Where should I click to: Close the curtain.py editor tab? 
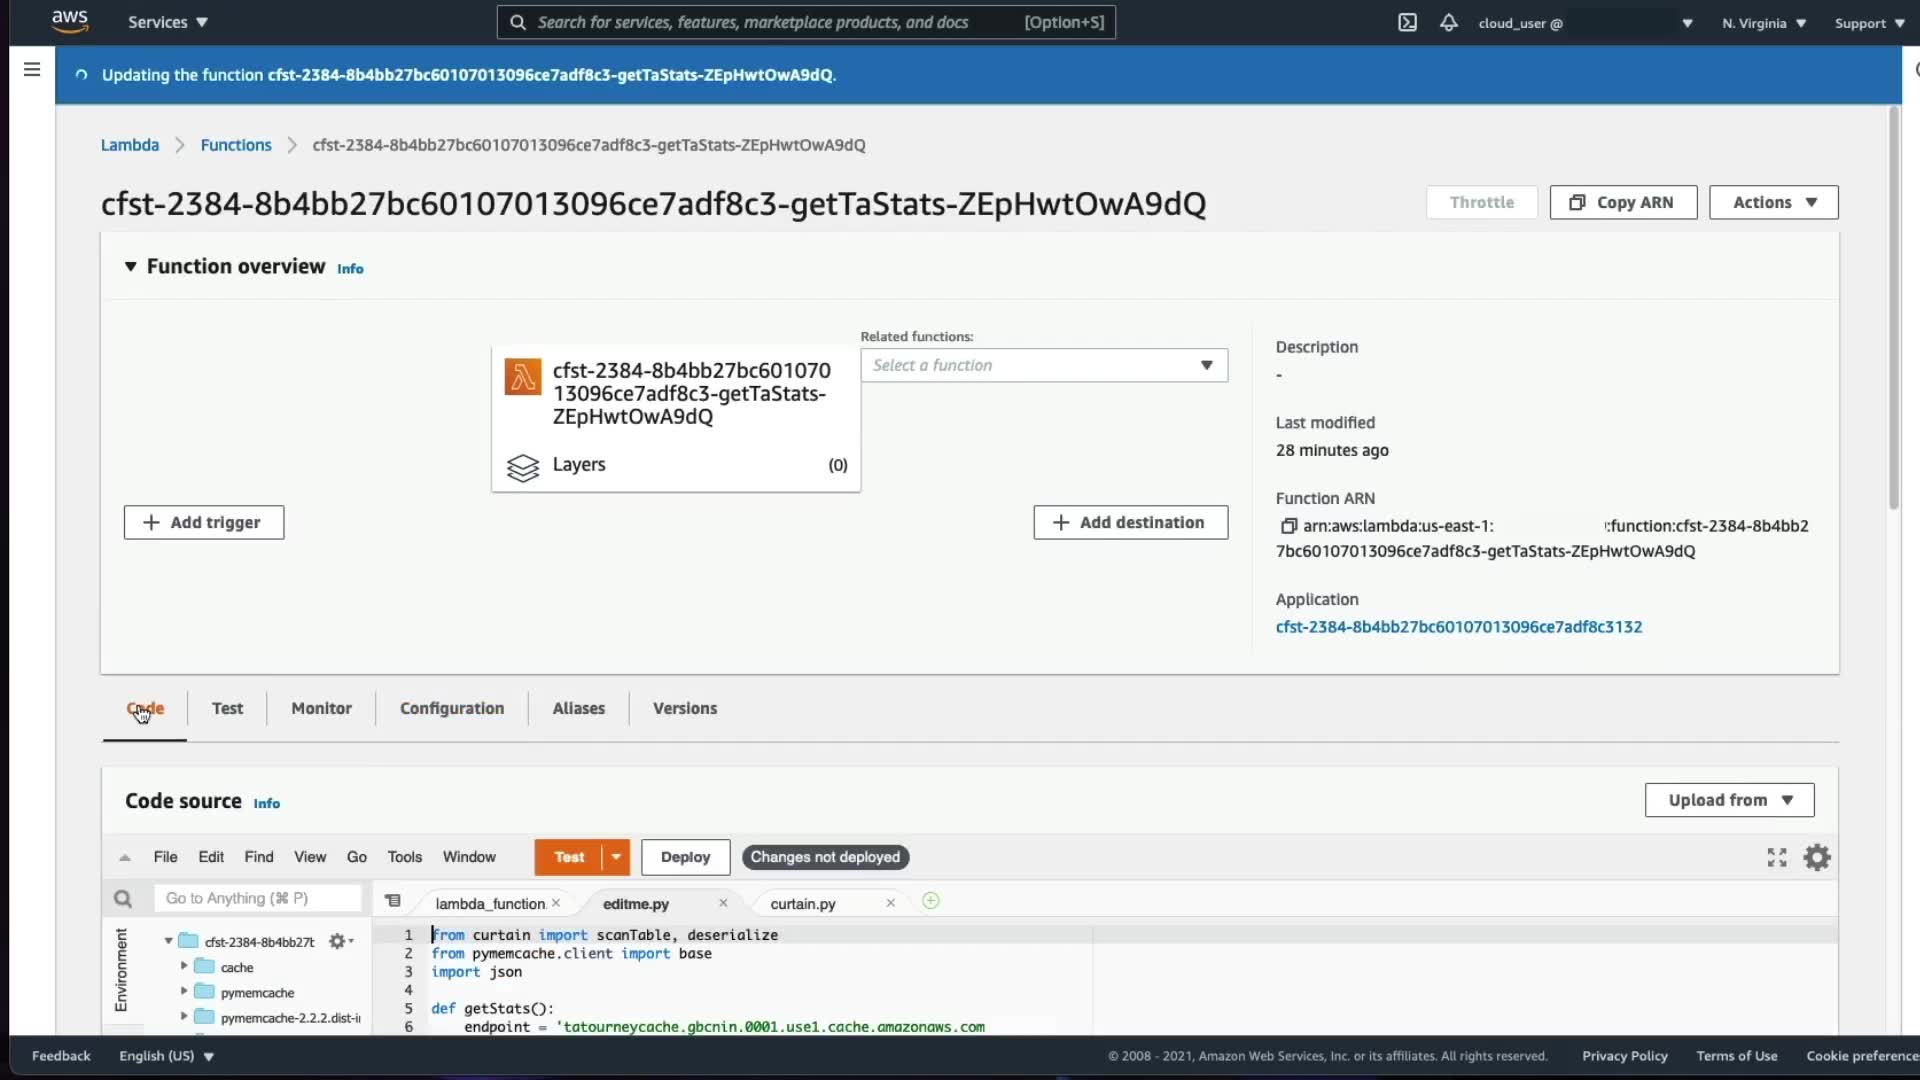coord(890,903)
